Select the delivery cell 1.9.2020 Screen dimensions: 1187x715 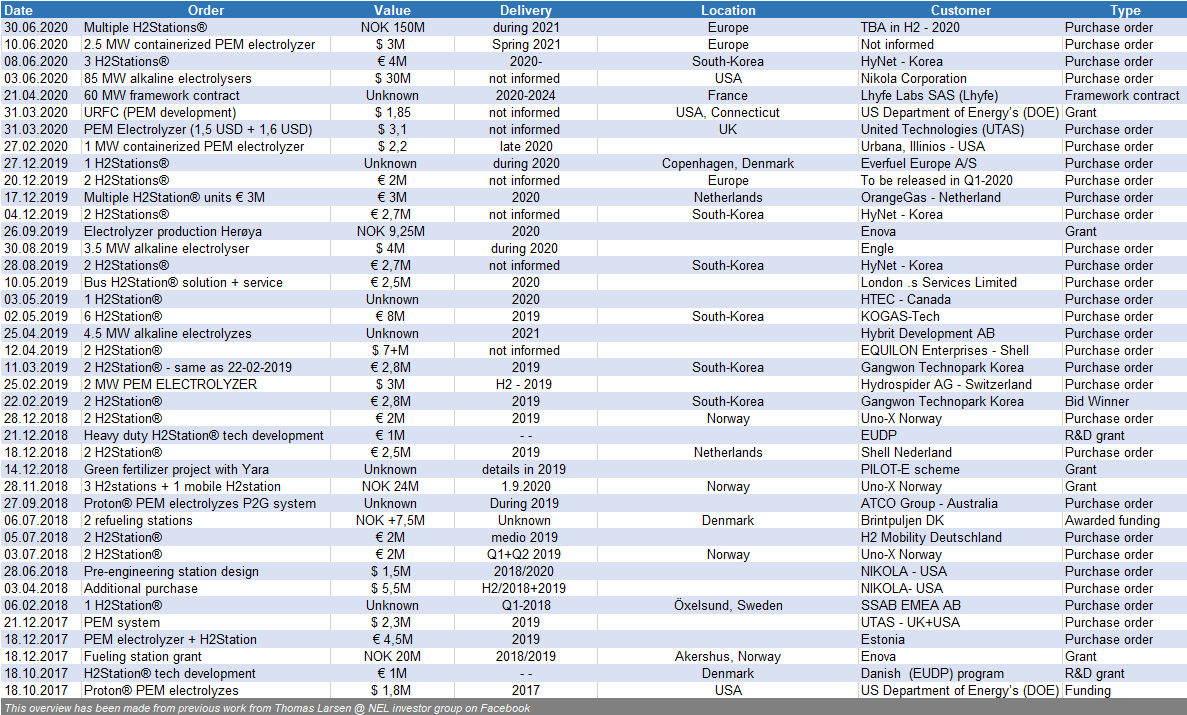[x=525, y=487]
